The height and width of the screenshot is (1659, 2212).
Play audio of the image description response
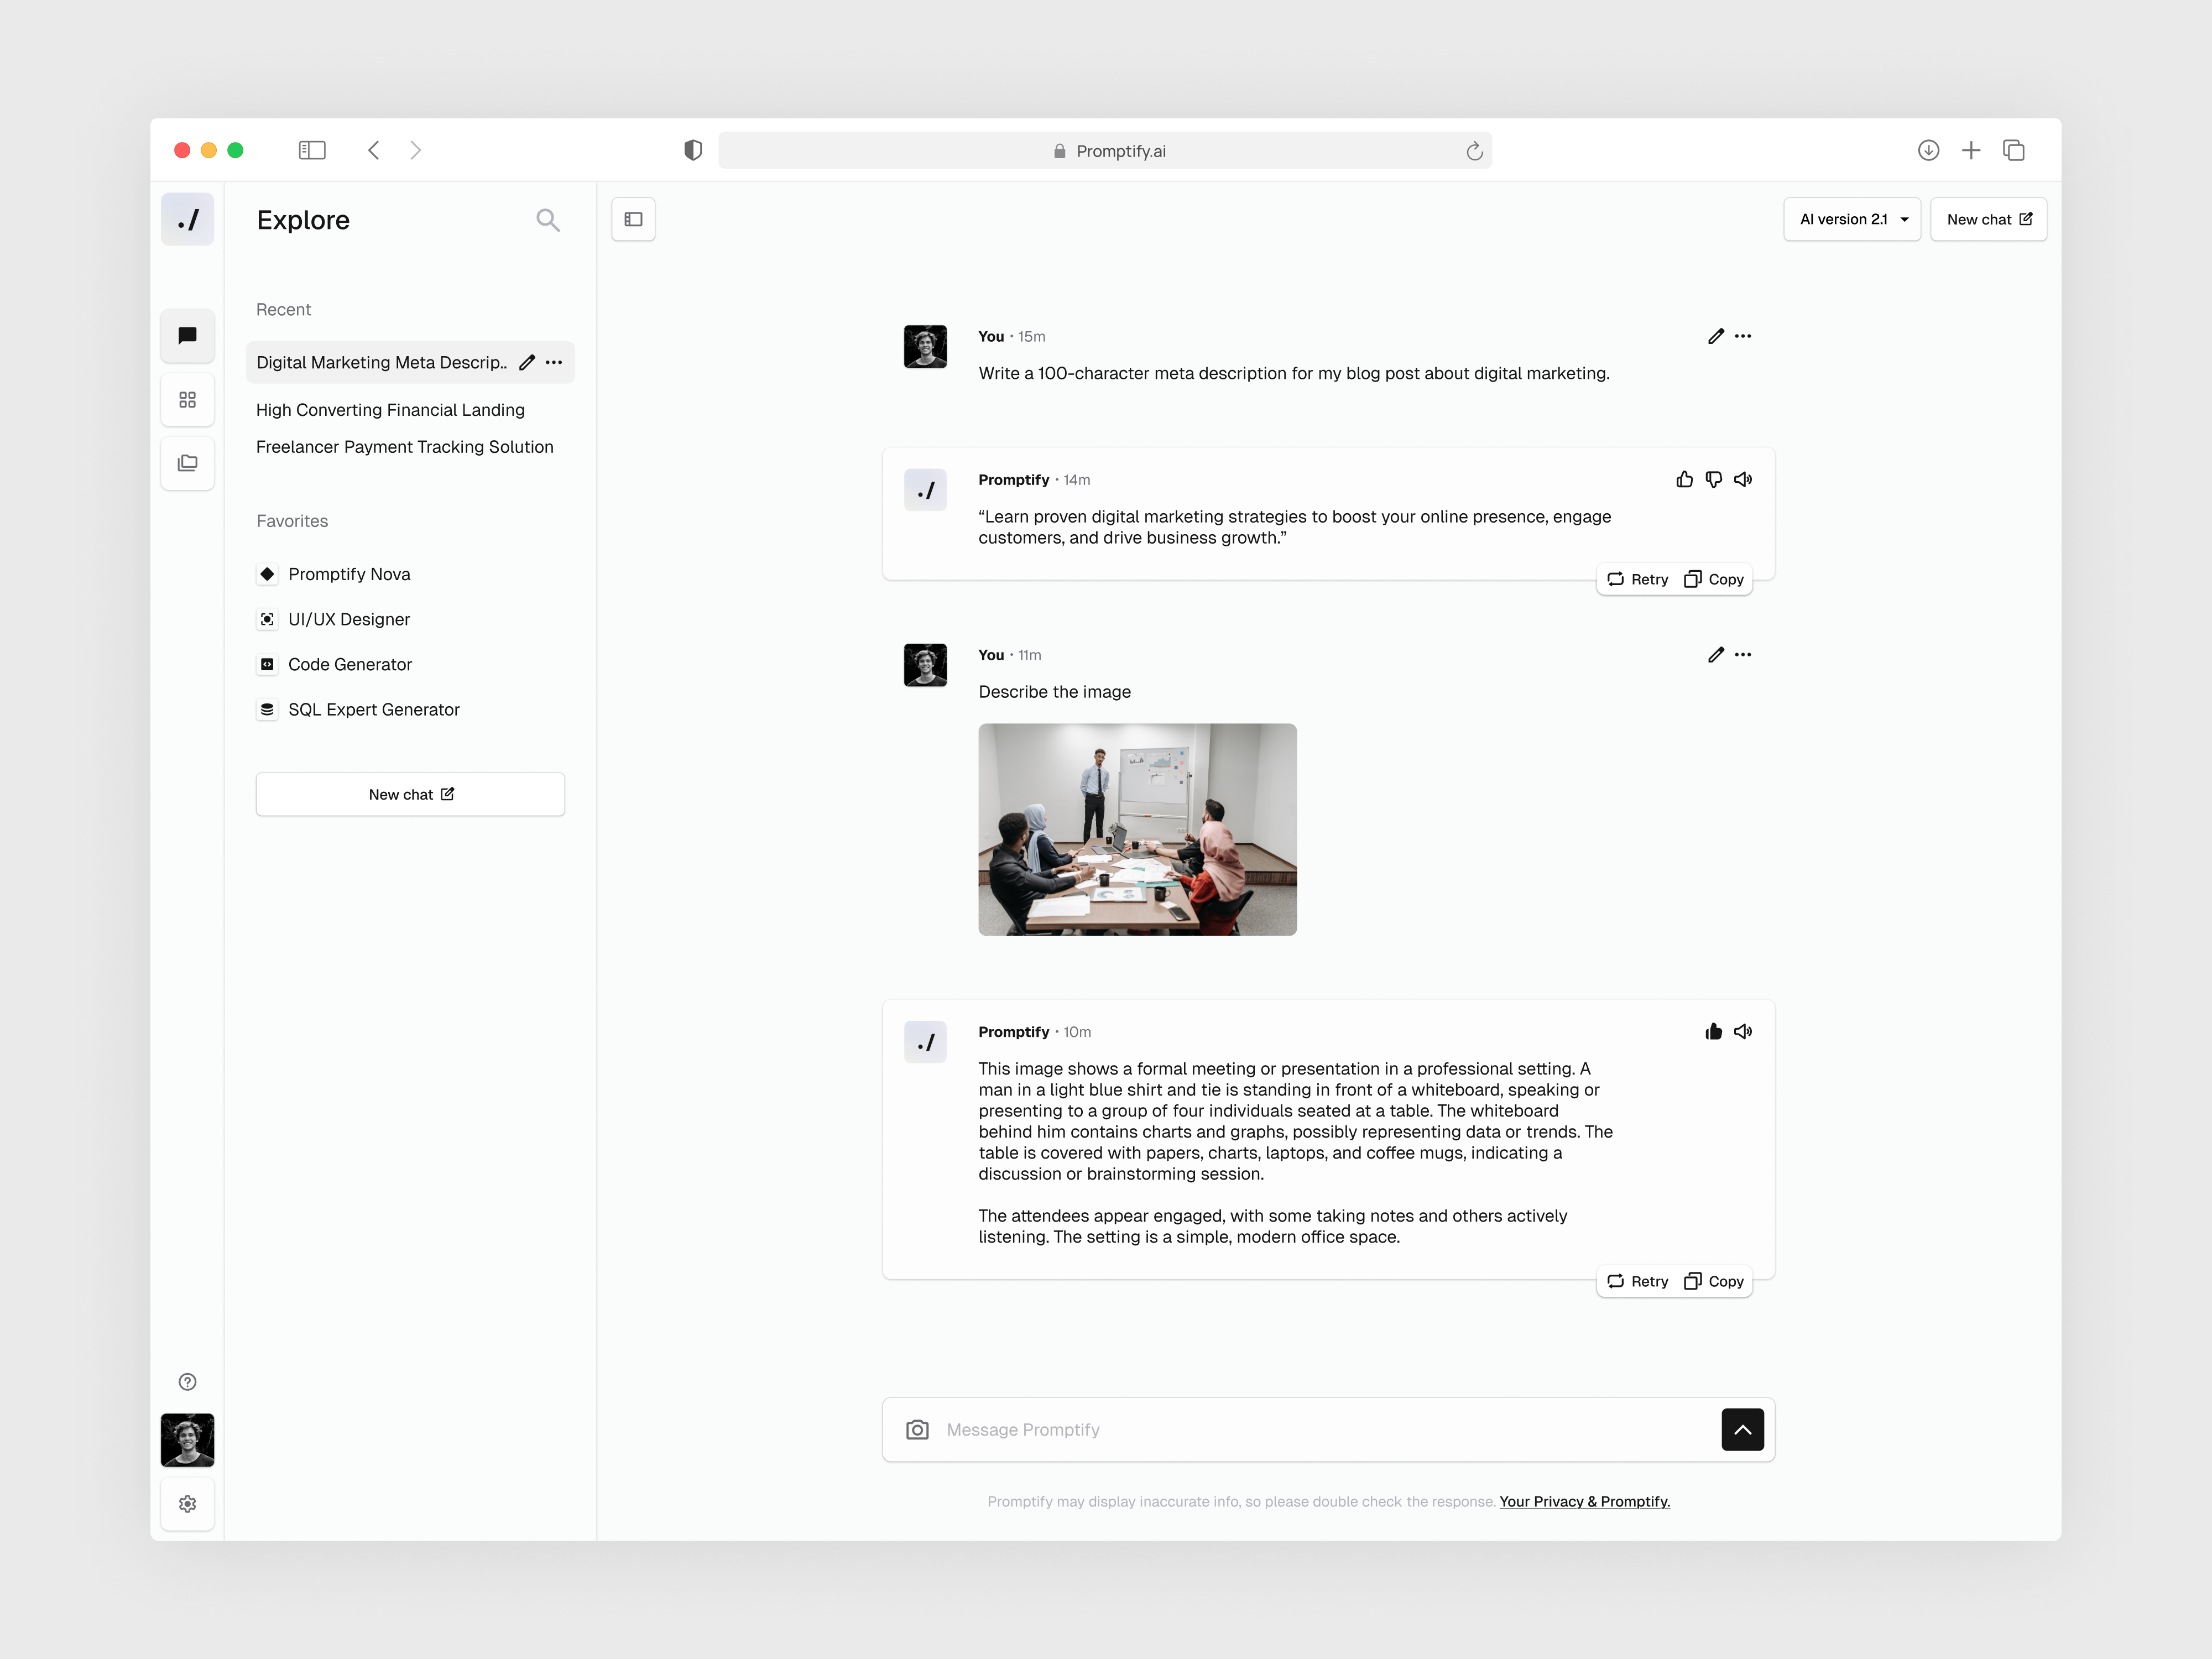1743,1031
